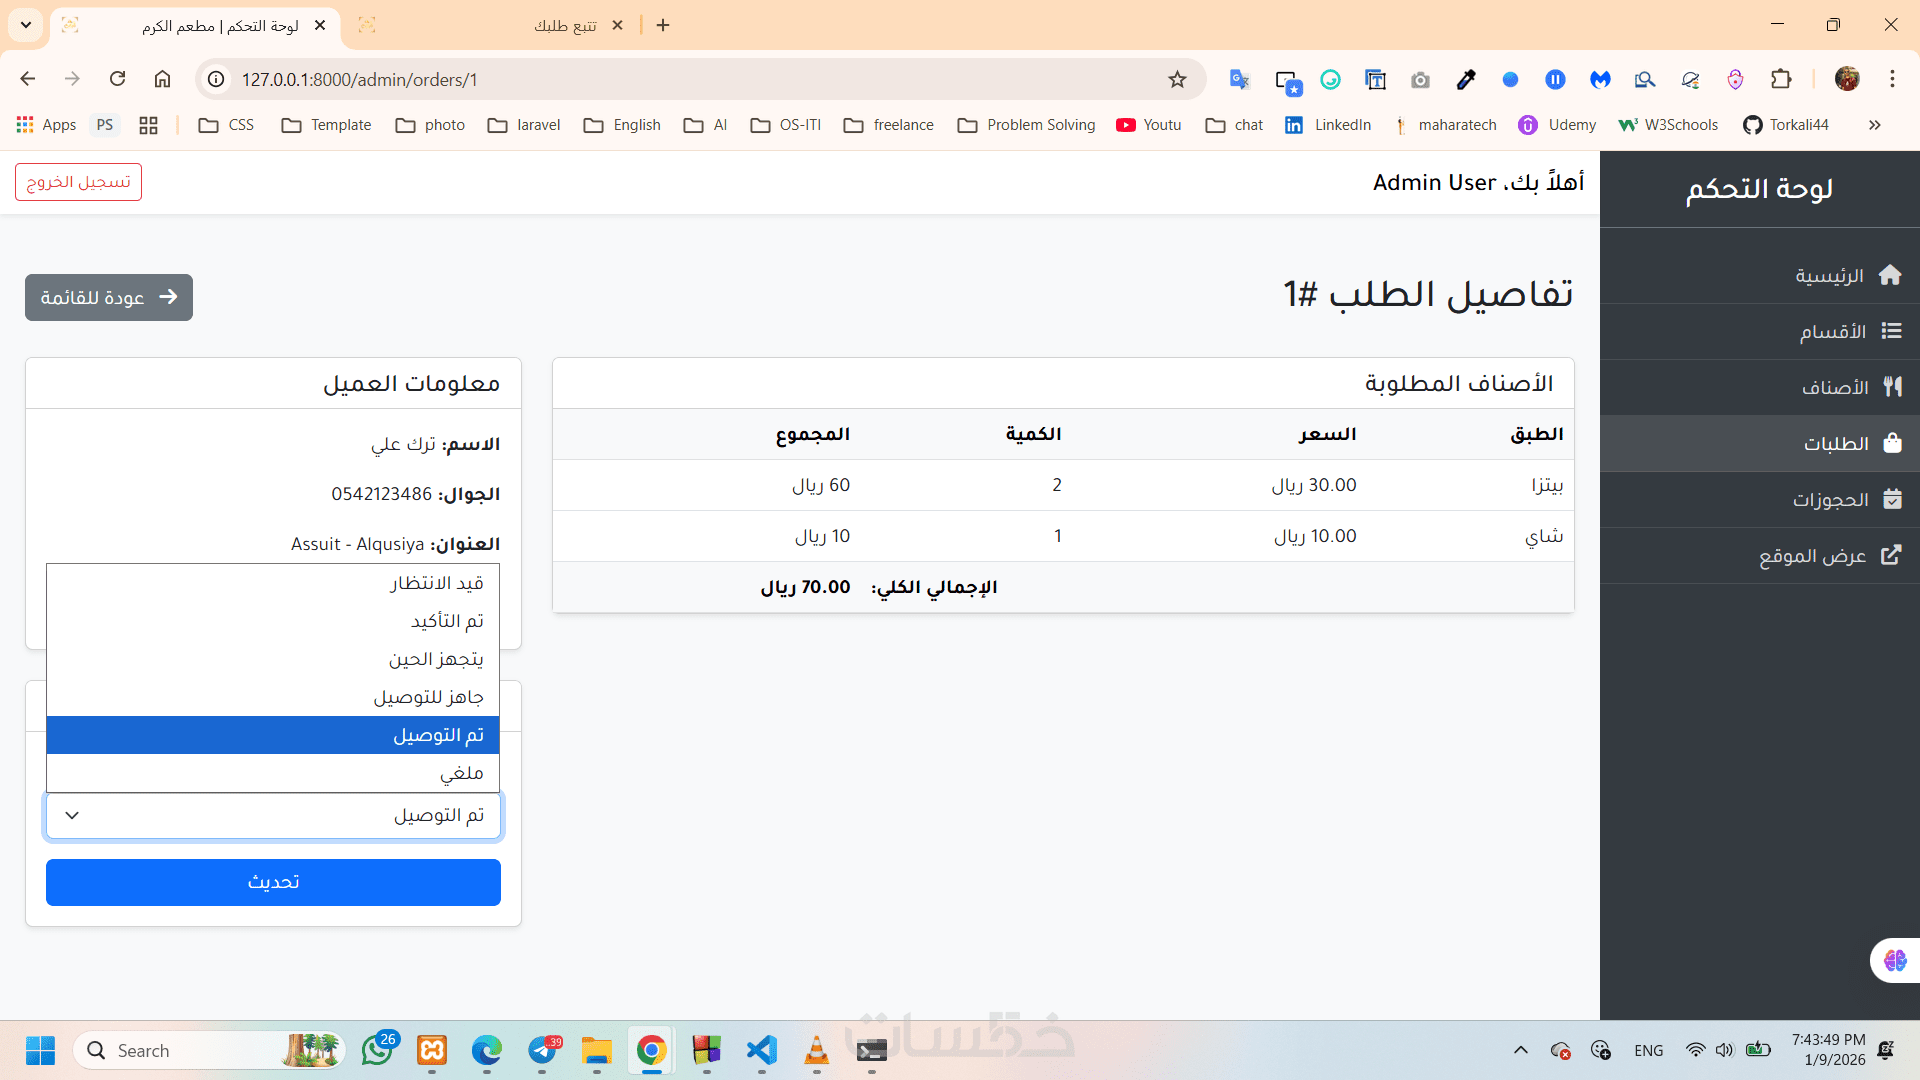Open الأقسام via its list icon
This screenshot has width=1920, height=1080.
point(1891,331)
